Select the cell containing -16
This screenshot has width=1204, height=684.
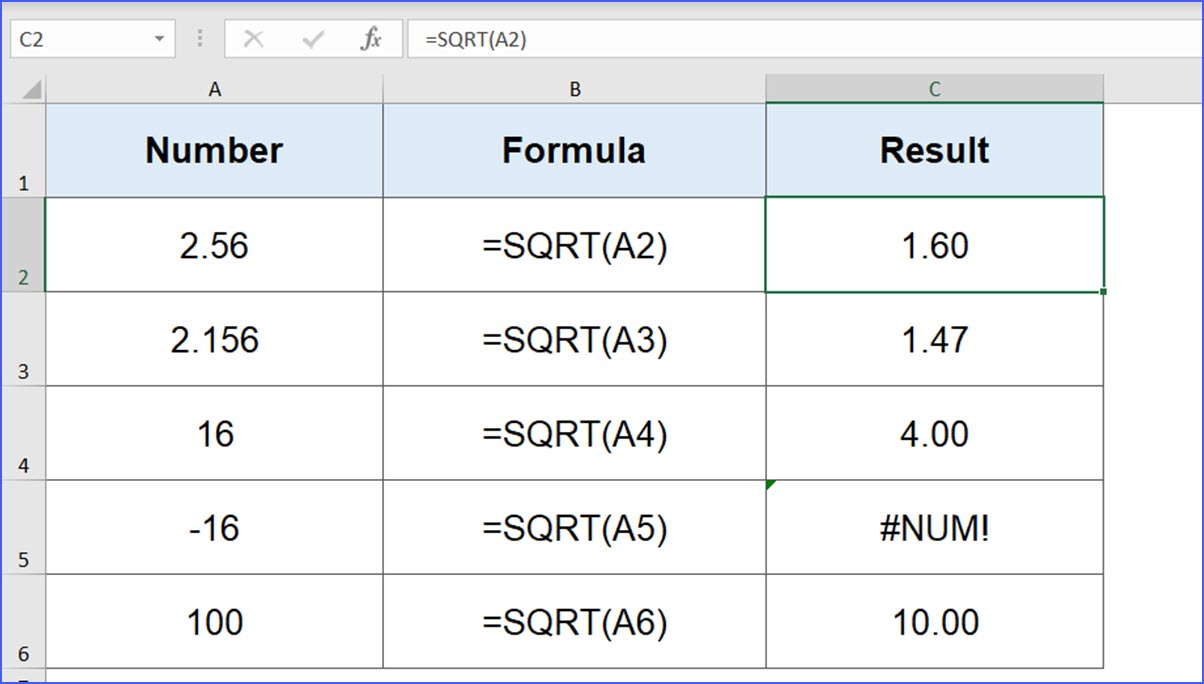pyautogui.click(x=214, y=527)
